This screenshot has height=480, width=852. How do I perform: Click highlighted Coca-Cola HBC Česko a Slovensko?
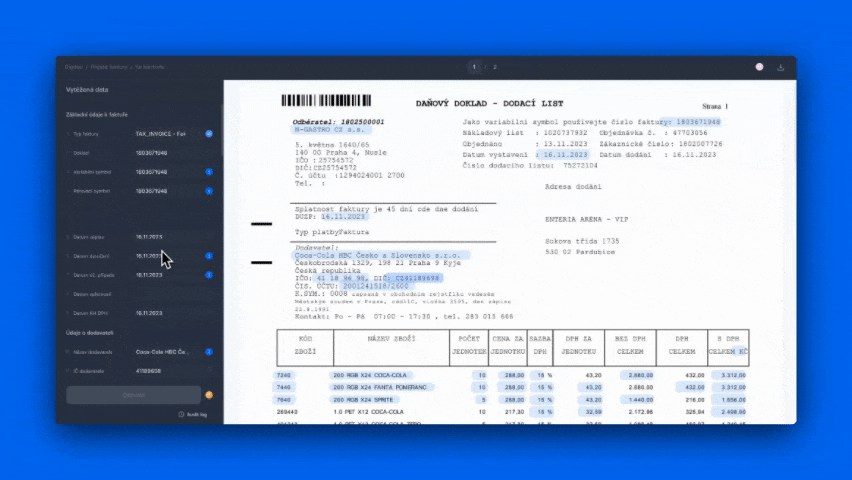pyautogui.click(x=381, y=255)
